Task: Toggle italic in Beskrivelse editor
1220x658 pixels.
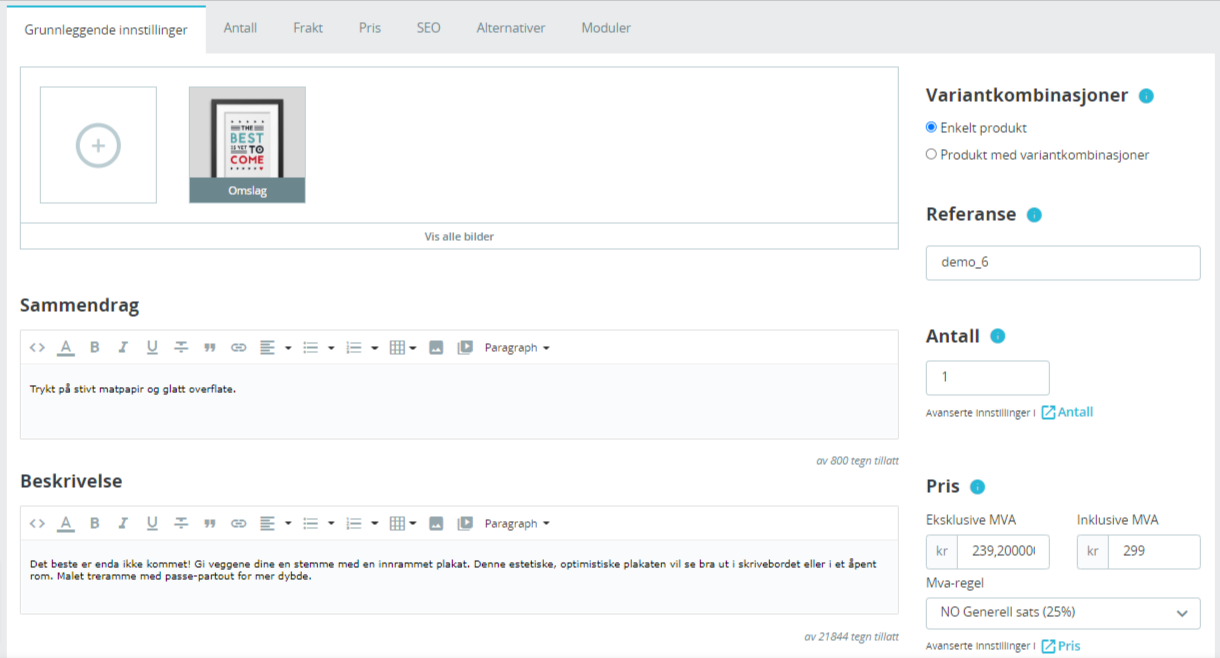Action: pyautogui.click(x=123, y=524)
